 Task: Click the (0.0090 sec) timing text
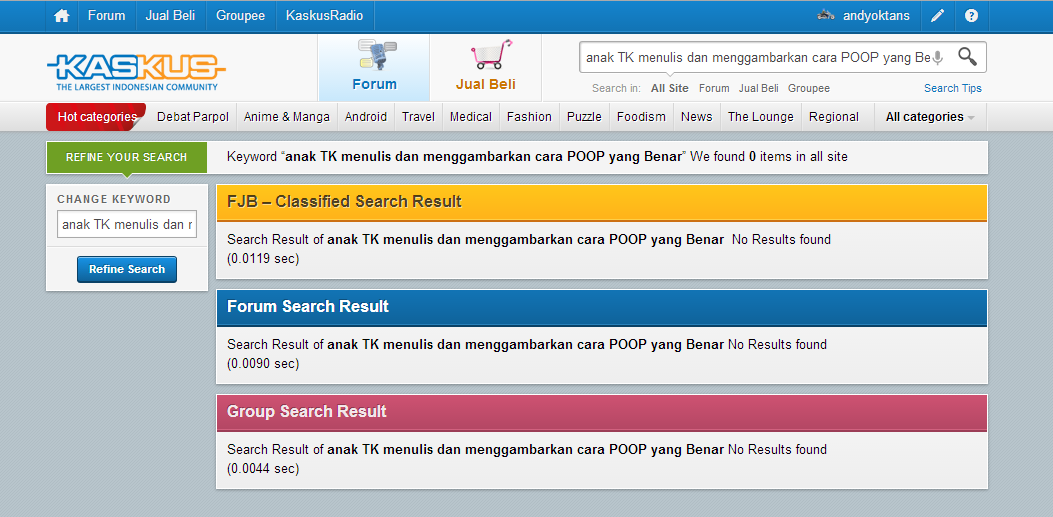coord(263,363)
